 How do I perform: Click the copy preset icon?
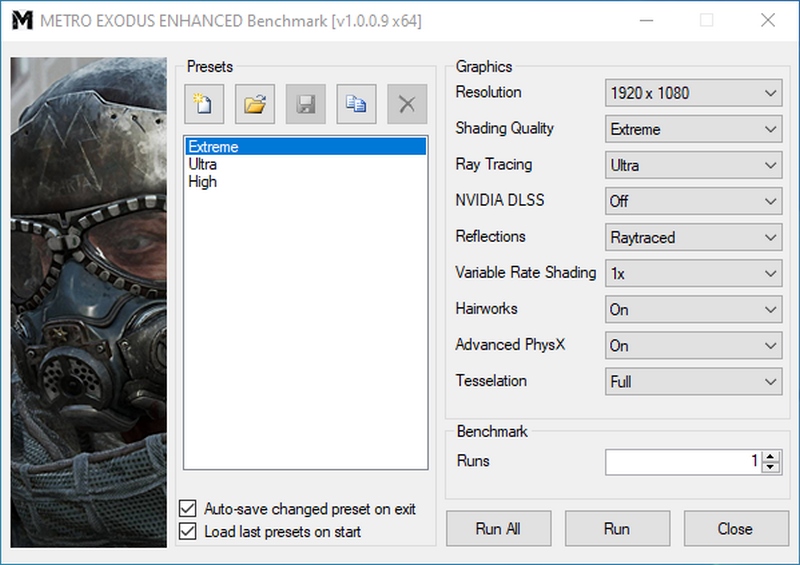tap(356, 103)
